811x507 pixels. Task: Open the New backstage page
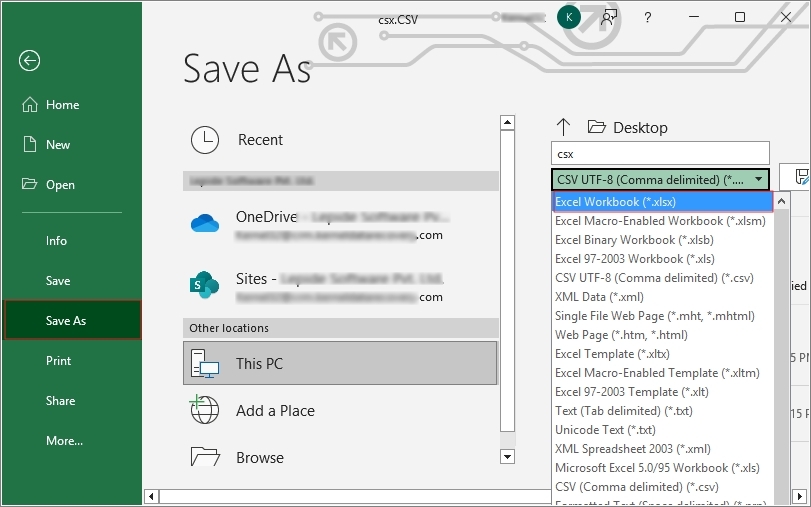pyautogui.click(x=72, y=144)
